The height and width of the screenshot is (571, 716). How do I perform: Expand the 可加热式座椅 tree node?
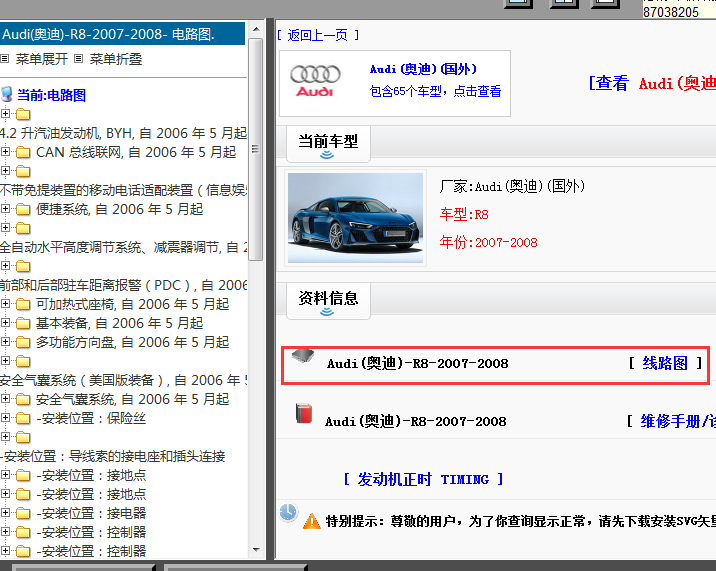5,303
